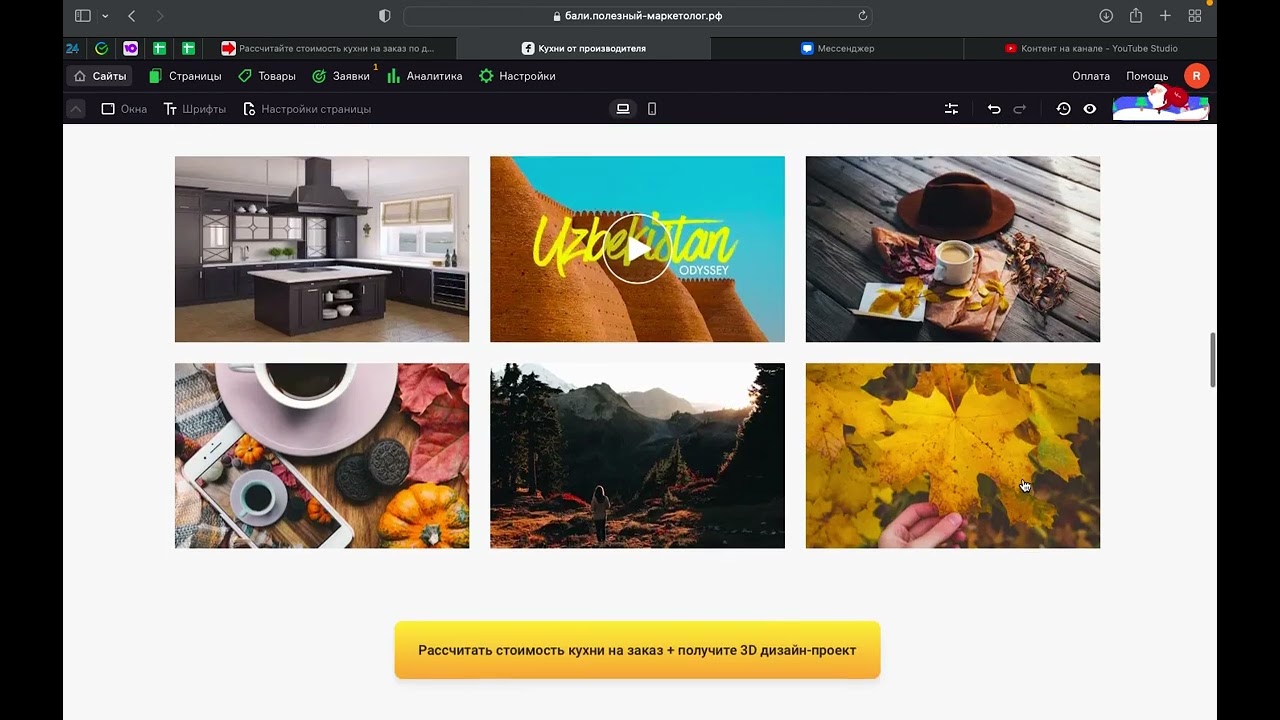Viewport: 1280px width, 720px height.
Task: Open Настройки страницы page settings
Action: (307, 109)
